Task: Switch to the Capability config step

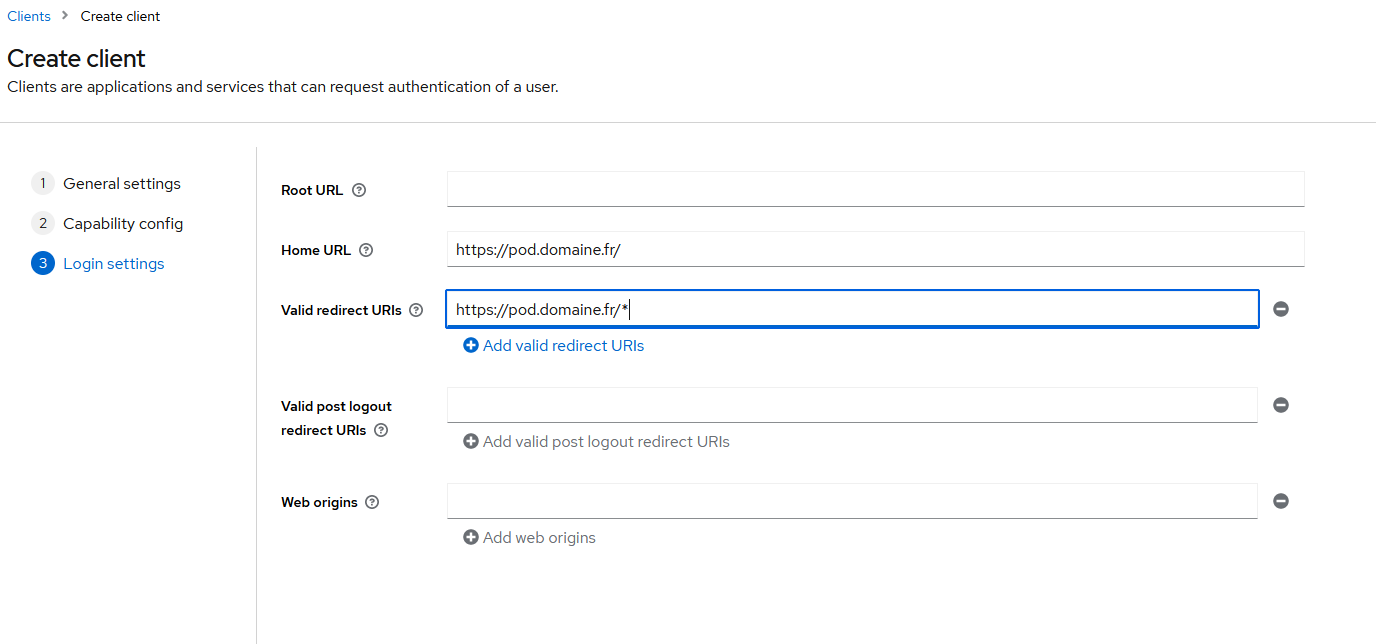Action: pyautogui.click(x=123, y=224)
